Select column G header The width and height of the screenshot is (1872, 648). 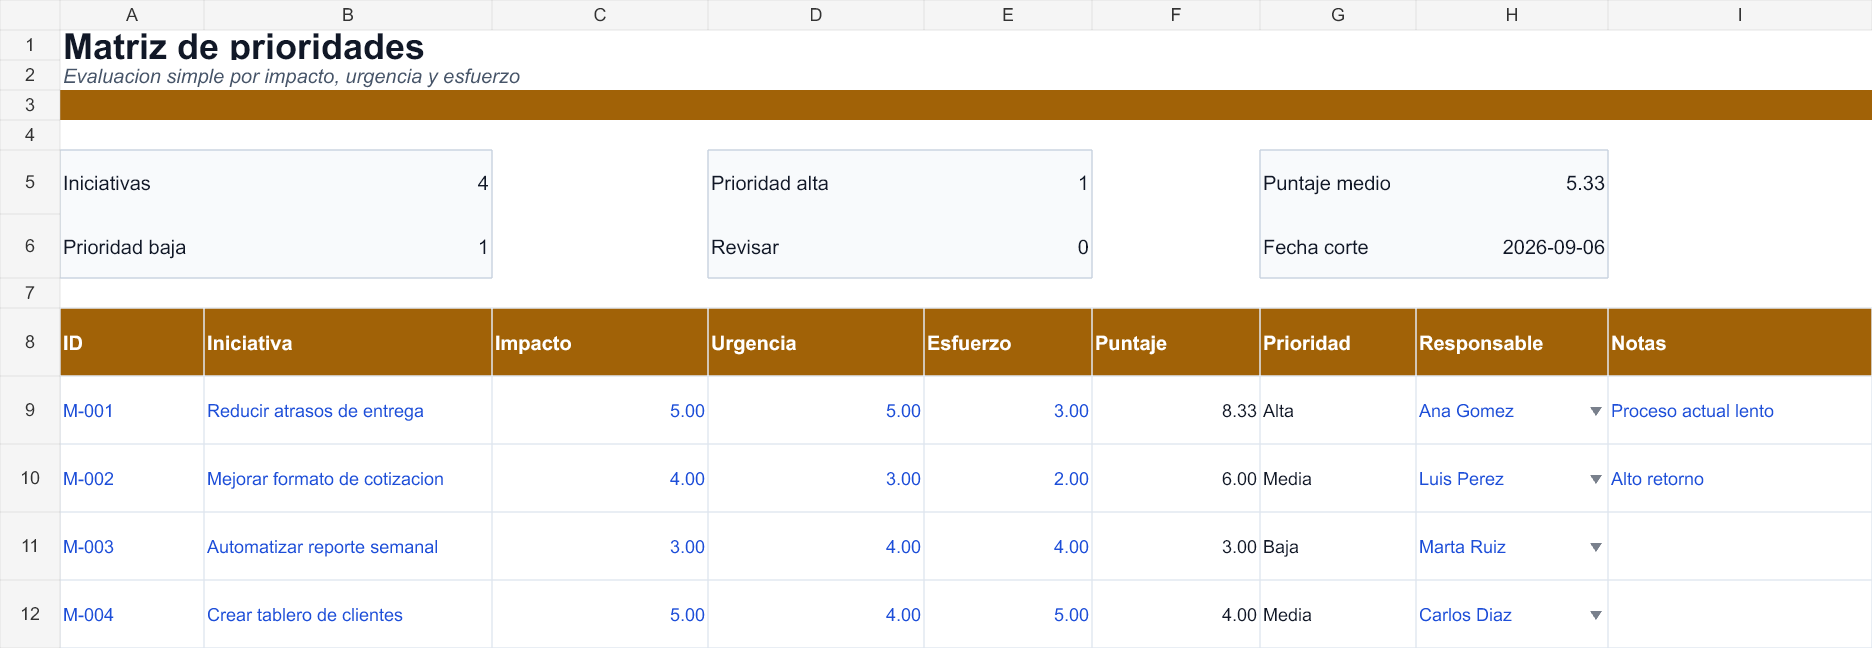tap(1338, 15)
